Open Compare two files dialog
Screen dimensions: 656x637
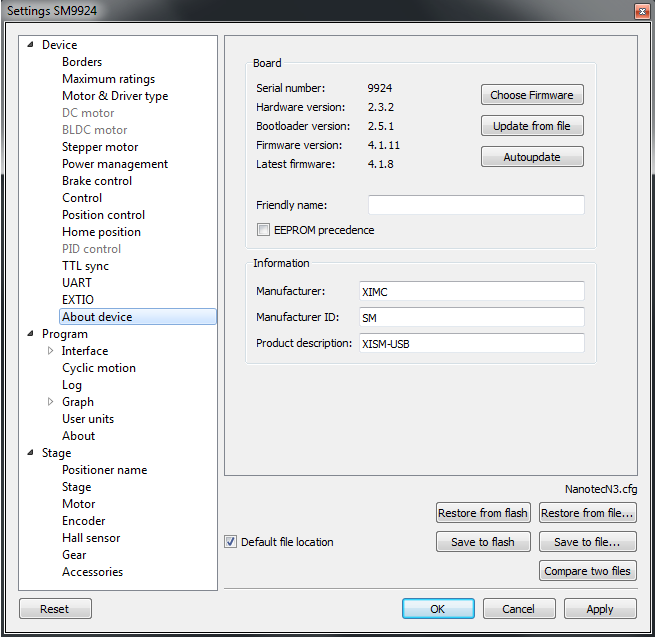tap(587, 571)
